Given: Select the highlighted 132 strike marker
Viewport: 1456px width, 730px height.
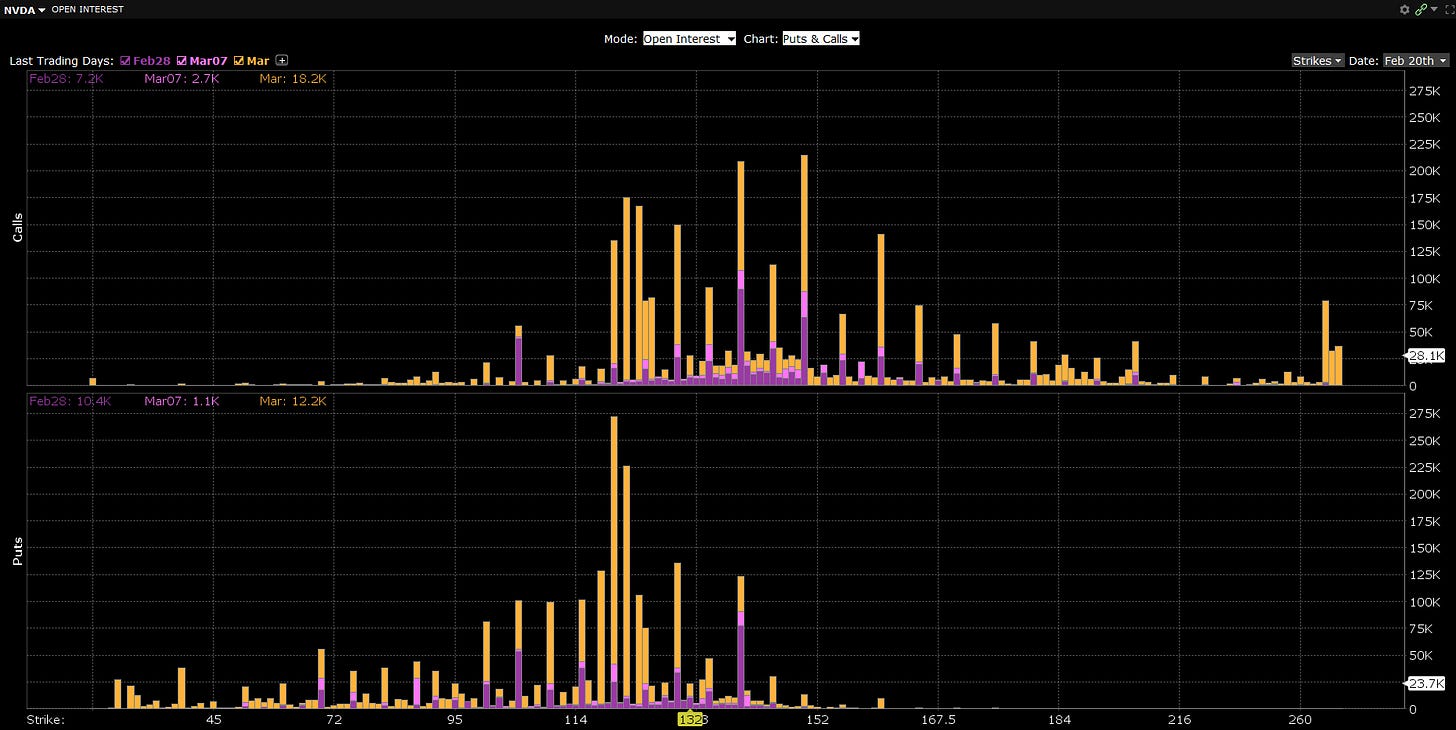Looking at the screenshot, I should 690,719.
